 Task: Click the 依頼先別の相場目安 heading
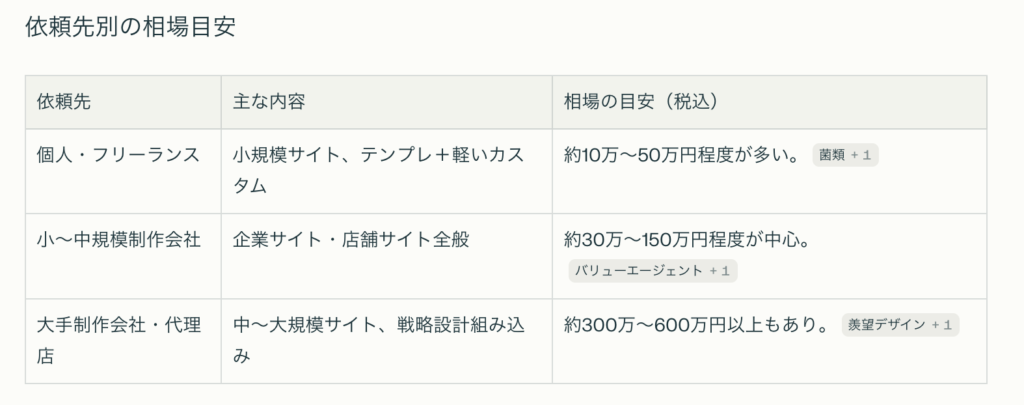[130, 28]
